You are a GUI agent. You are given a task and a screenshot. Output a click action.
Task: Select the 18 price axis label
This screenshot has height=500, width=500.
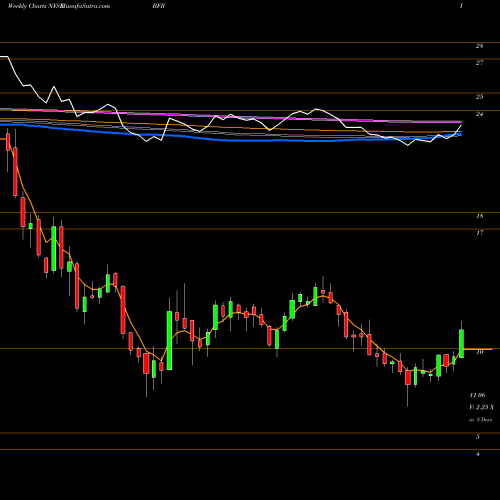[x=479, y=216]
